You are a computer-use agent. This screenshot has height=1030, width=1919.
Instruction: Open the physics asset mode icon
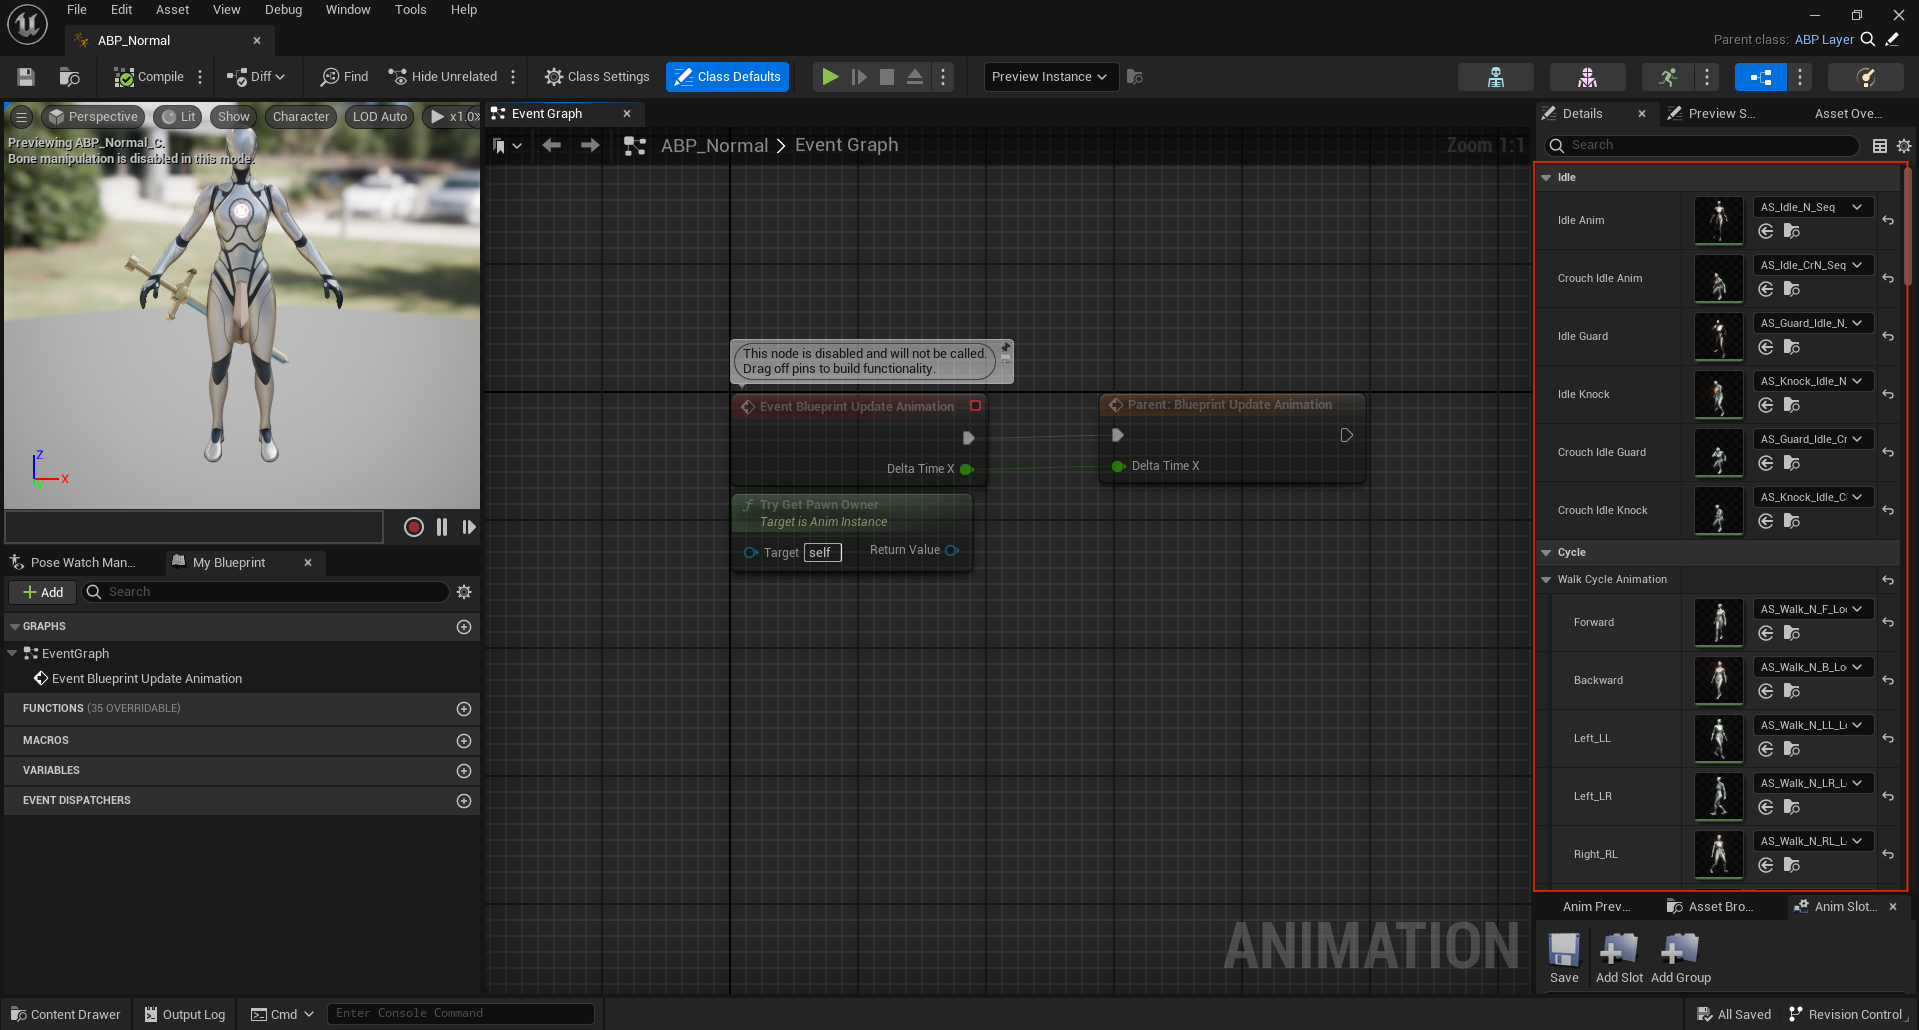point(1866,77)
